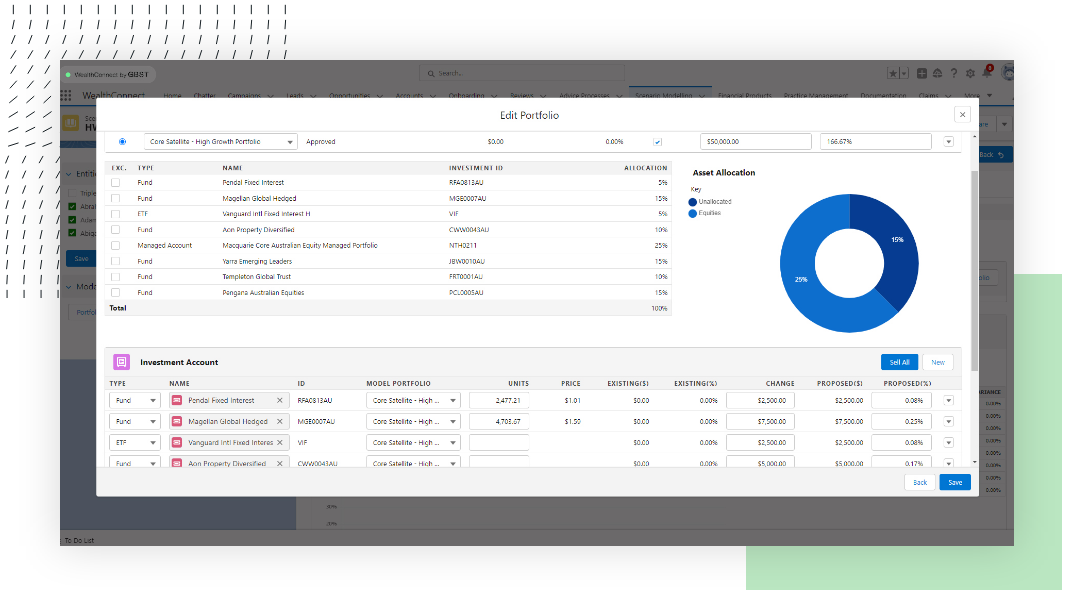Exclude Pendal Fixed Interest via checkbox
1074x606 pixels.
[115, 183]
